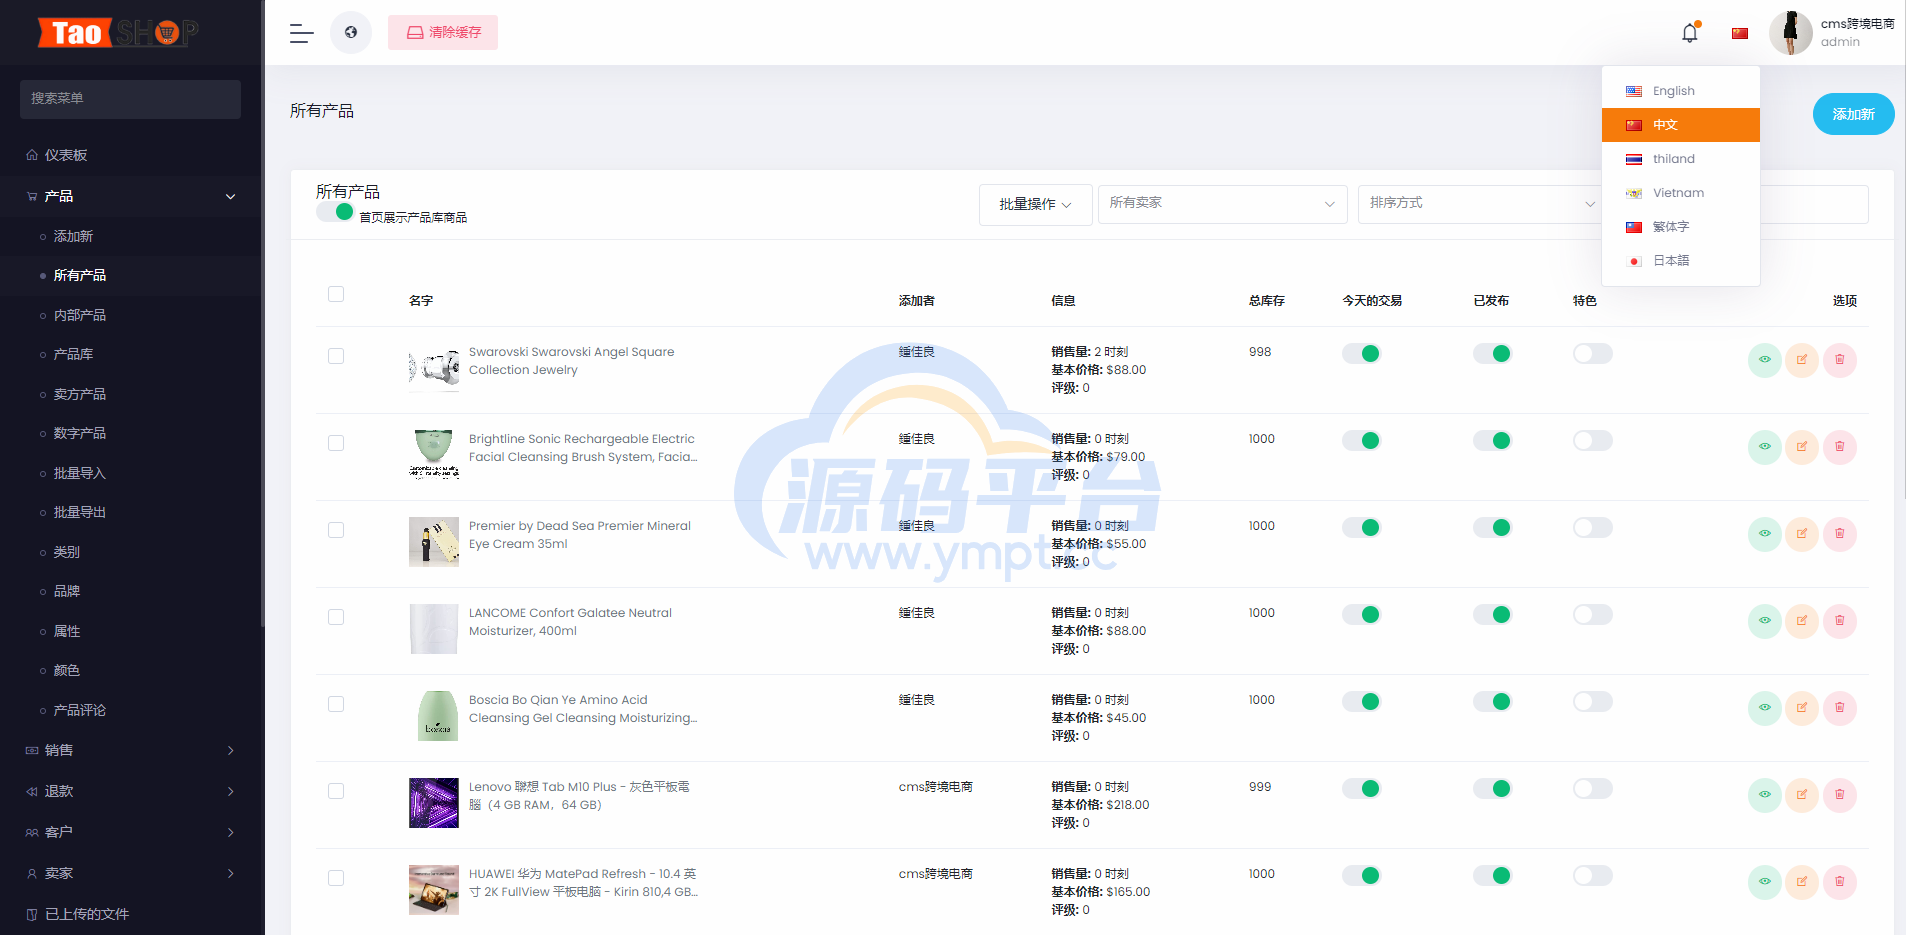
Task: Expand the 销售 sidebar section
Action: 131,750
